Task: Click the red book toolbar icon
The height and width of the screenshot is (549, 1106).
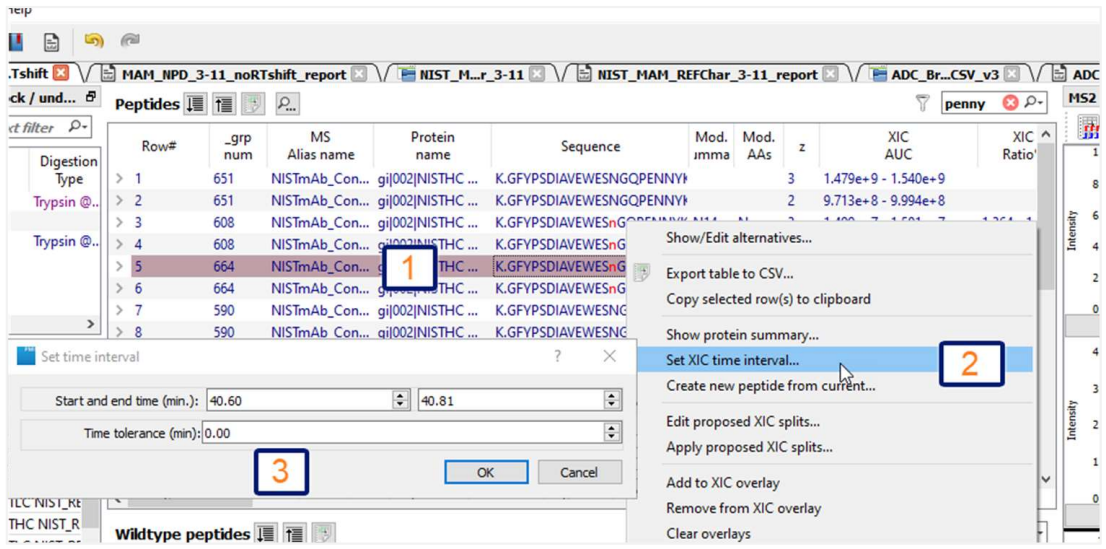Action: click(16, 42)
